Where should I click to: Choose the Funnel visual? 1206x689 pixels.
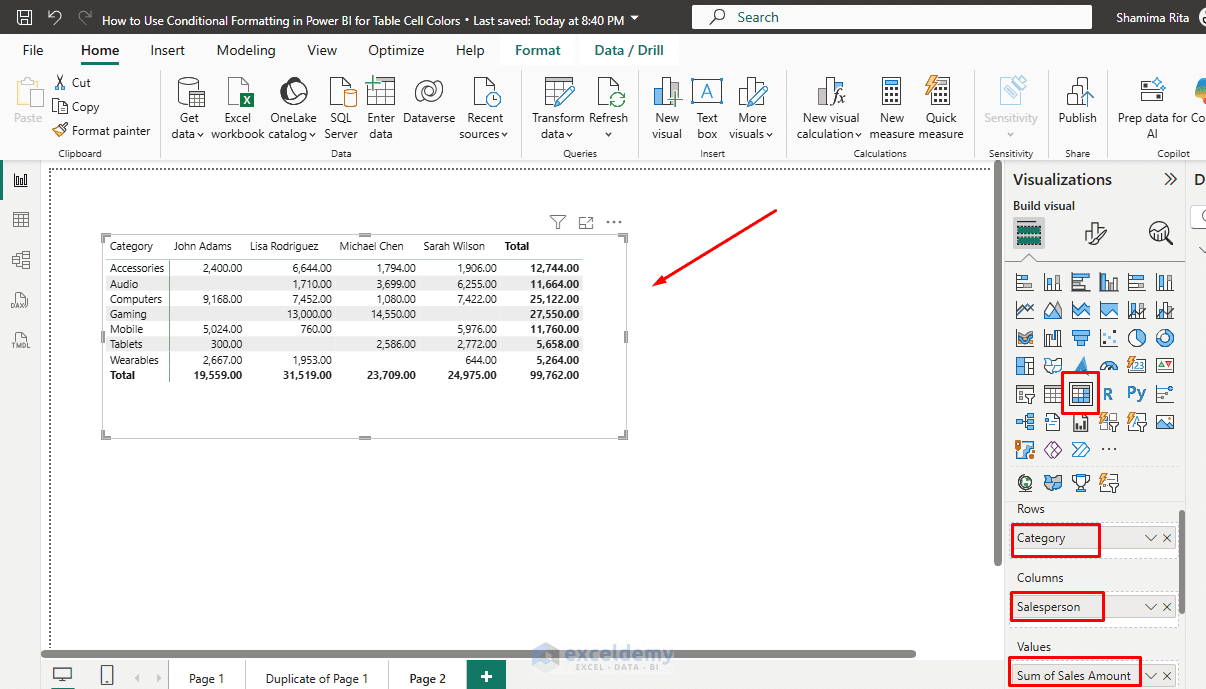coord(1081,338)
